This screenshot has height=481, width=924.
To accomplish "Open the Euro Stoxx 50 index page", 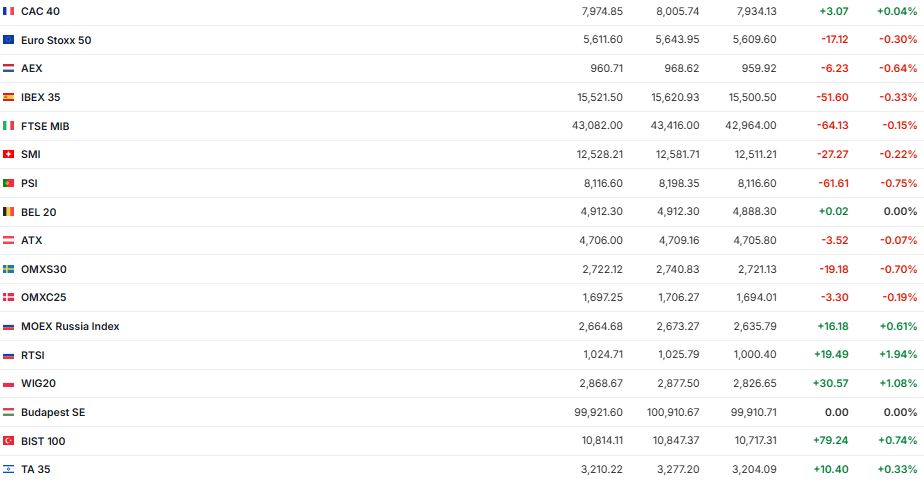I will (56, 40).
